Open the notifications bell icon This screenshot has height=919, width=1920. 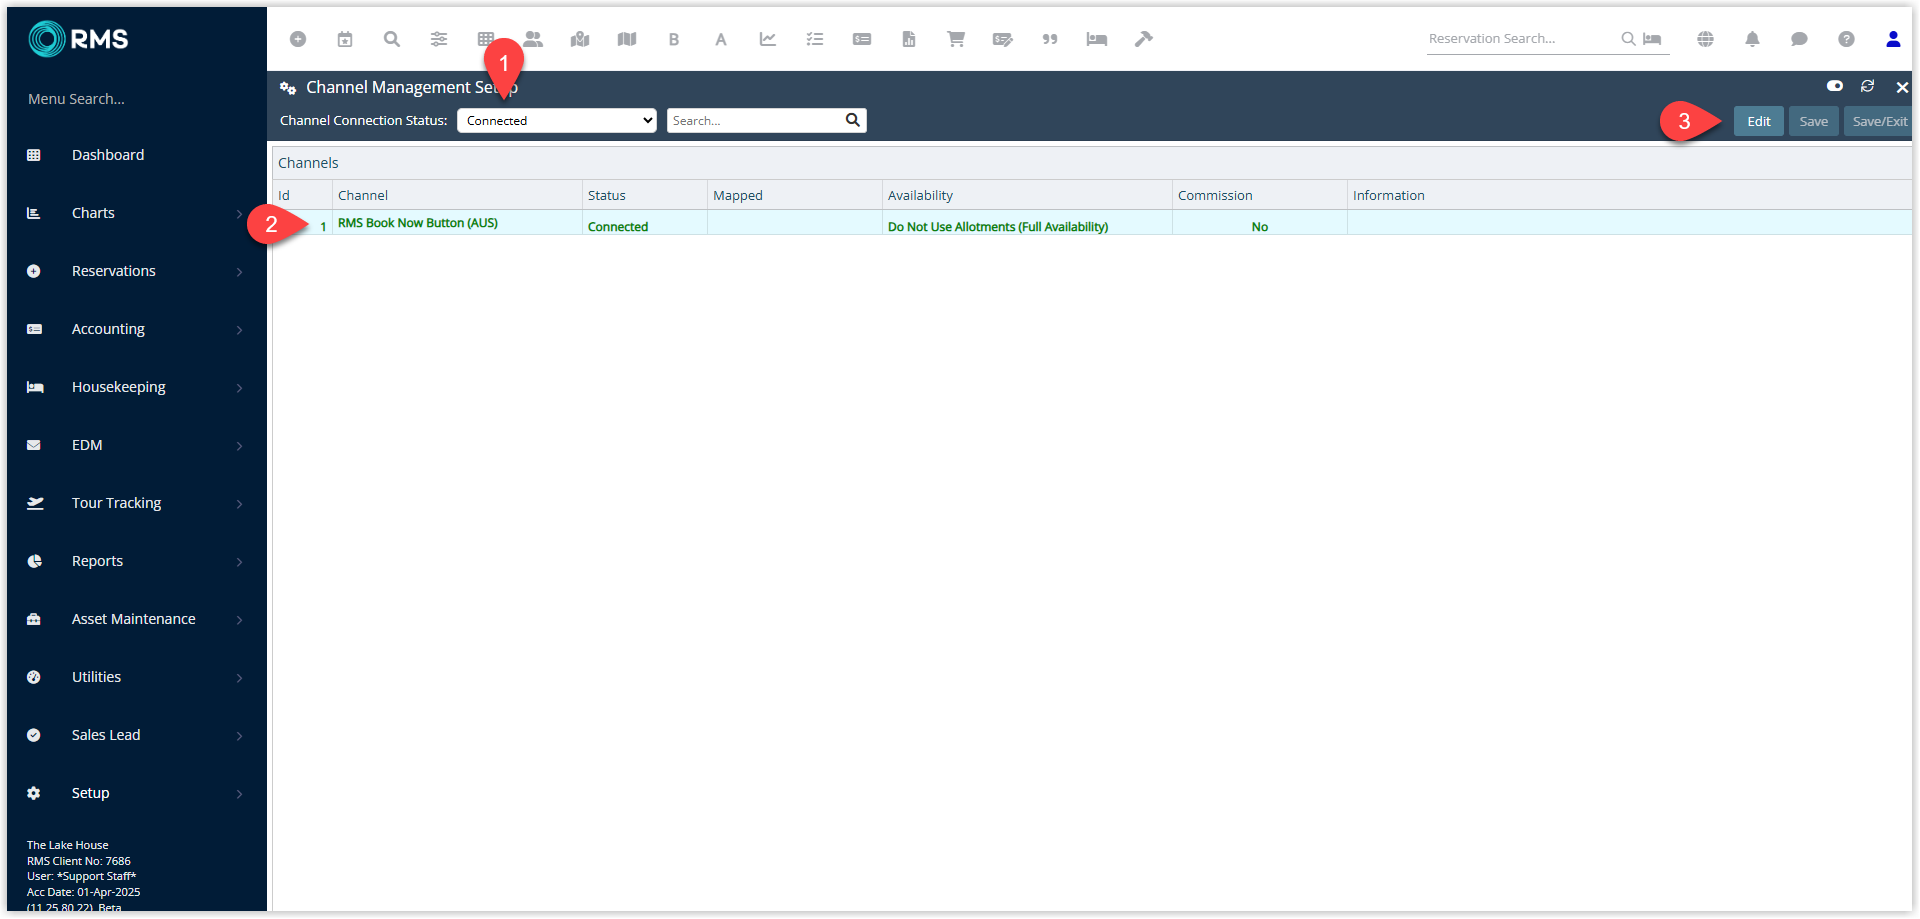point(1753,39)
